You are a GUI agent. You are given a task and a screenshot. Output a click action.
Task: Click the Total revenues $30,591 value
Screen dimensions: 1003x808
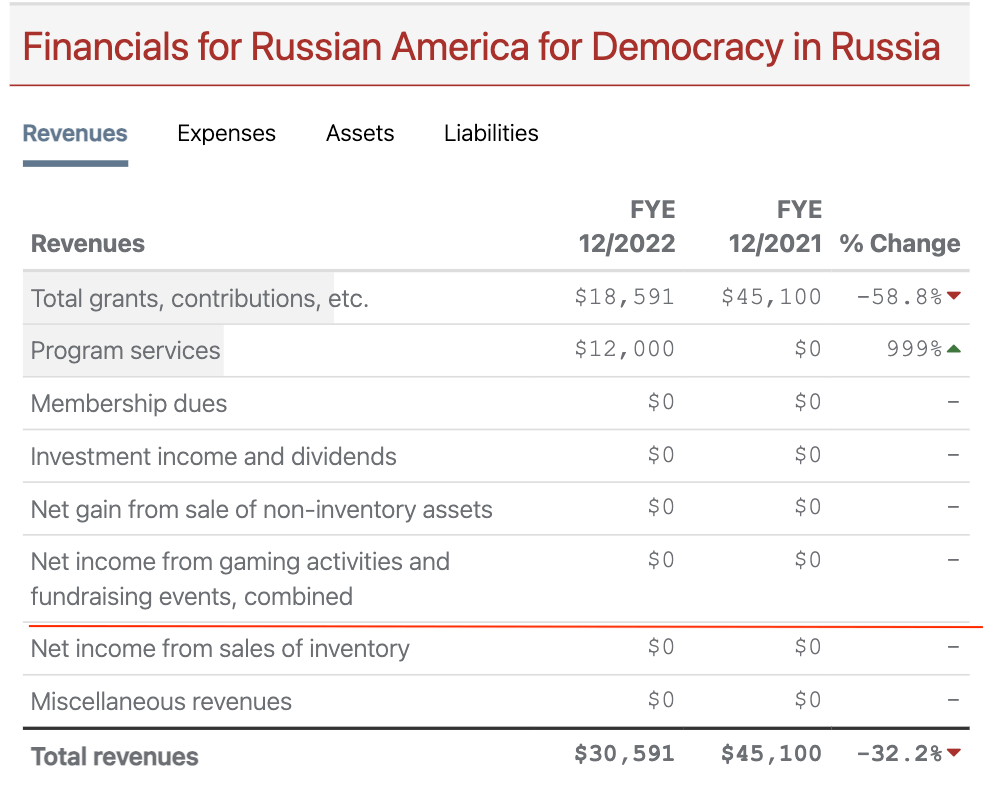click(x=624, y=754)
